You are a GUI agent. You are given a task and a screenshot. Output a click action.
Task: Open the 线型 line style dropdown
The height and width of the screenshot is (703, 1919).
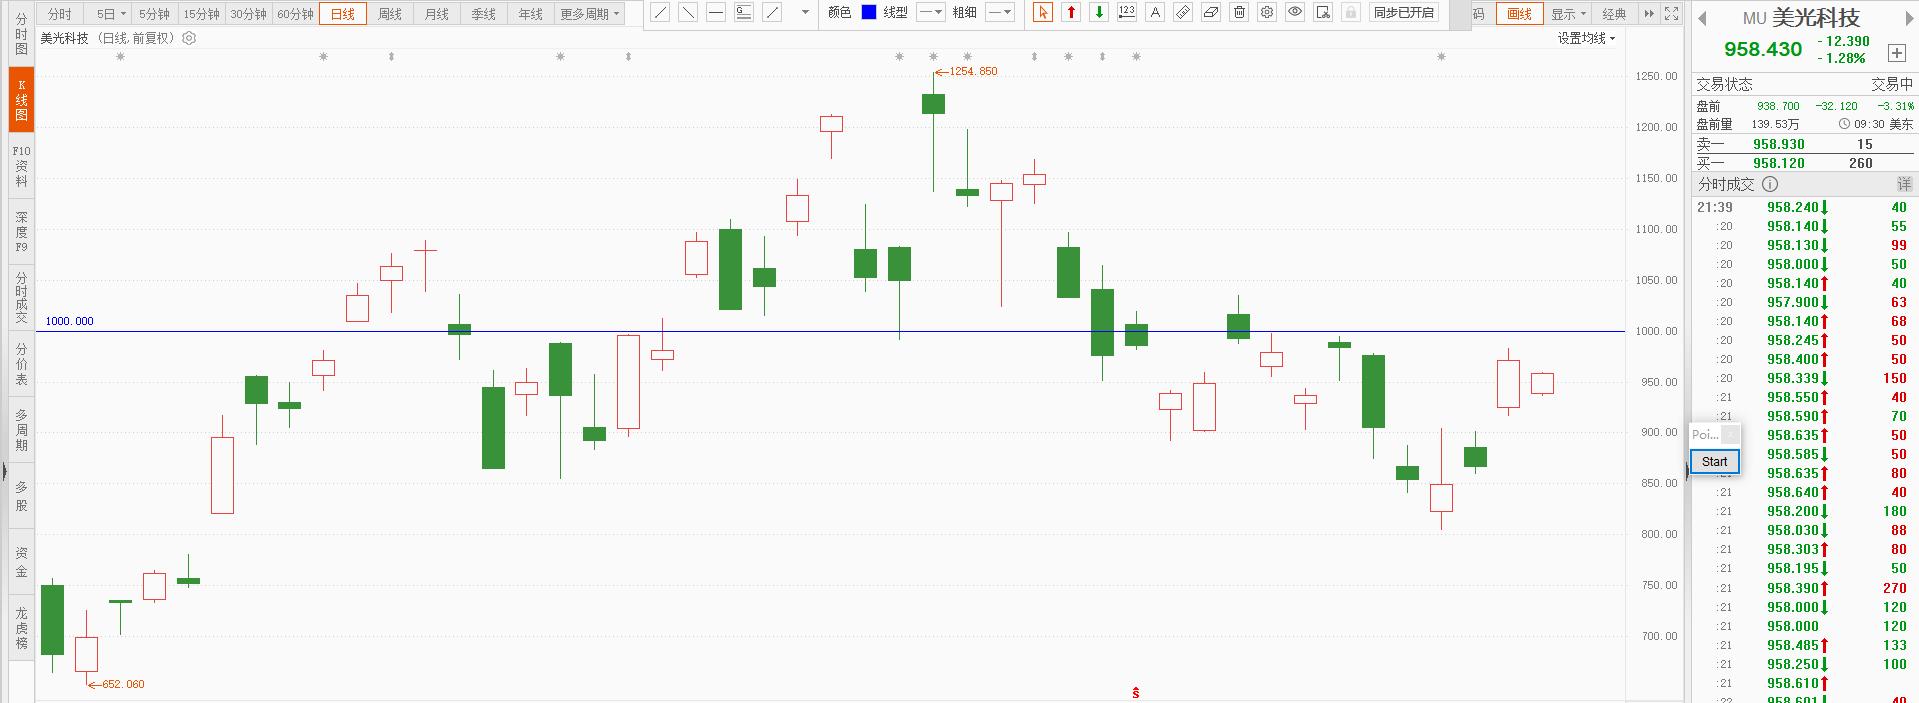coord(930,12)
